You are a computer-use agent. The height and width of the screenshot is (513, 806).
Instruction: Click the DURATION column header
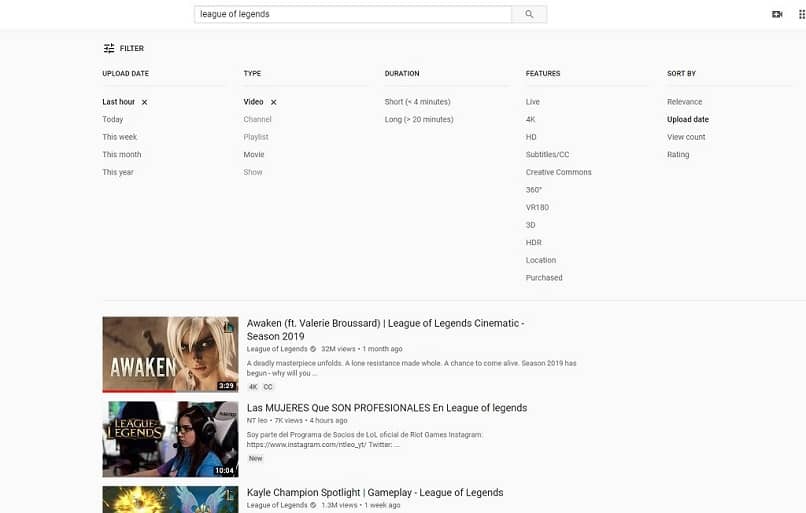click(402, 74)
